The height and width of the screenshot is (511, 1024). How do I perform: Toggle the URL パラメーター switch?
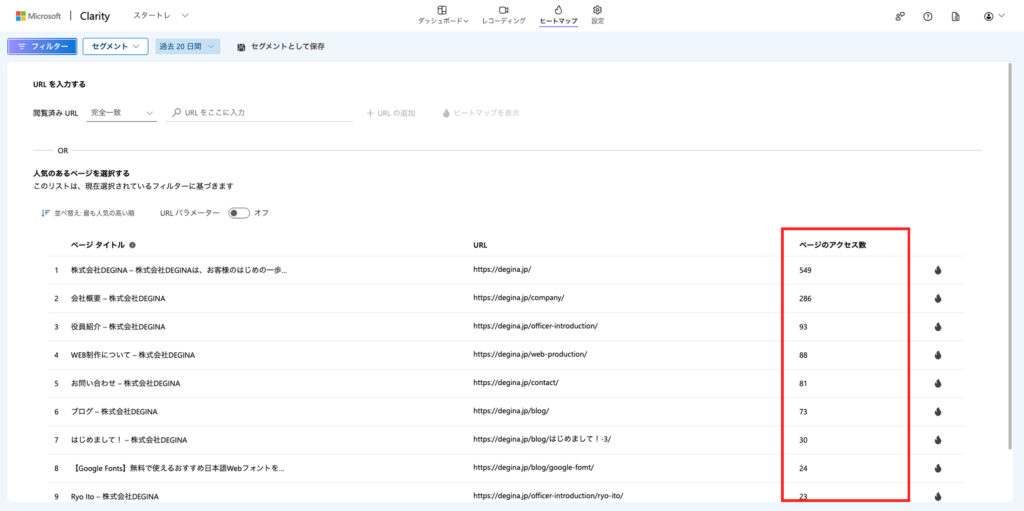pos(238,213)
